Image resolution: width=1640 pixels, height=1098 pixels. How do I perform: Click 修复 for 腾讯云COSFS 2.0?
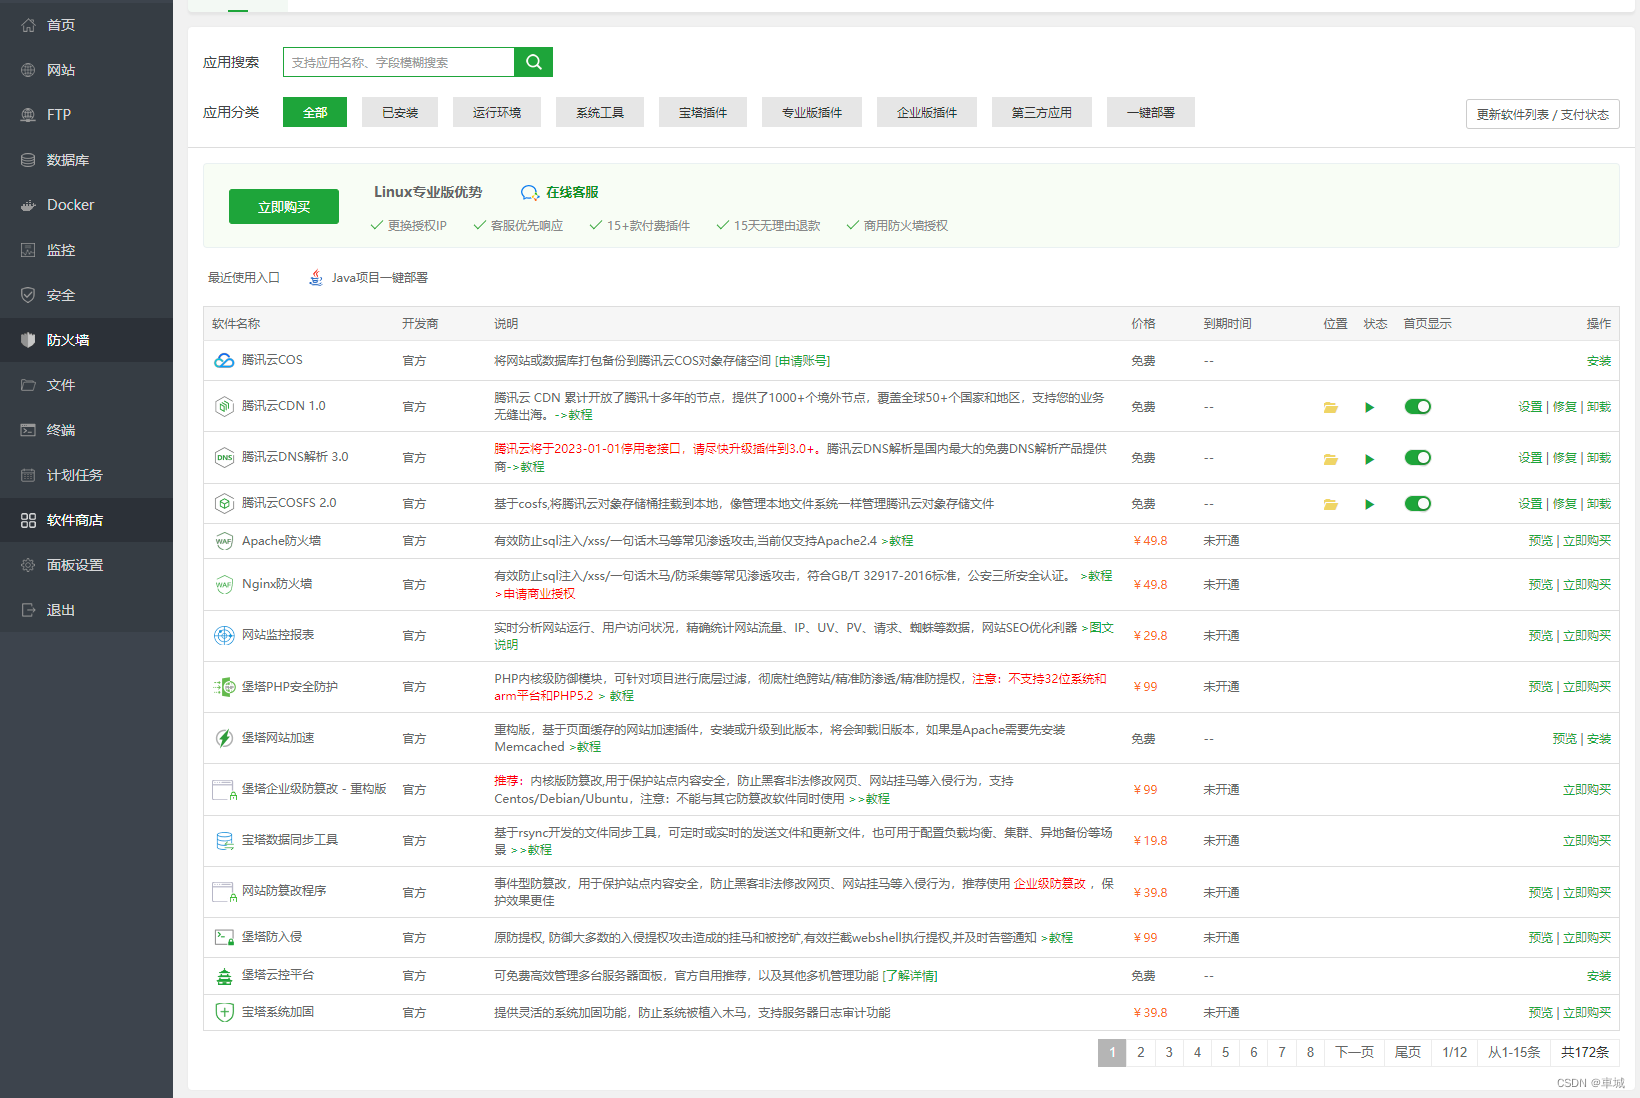click(1565, 504)
